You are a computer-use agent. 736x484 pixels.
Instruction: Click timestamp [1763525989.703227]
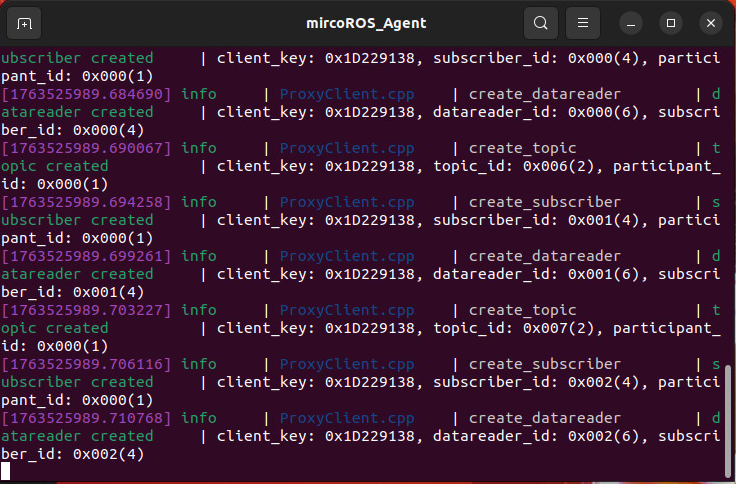pos(86,310)
